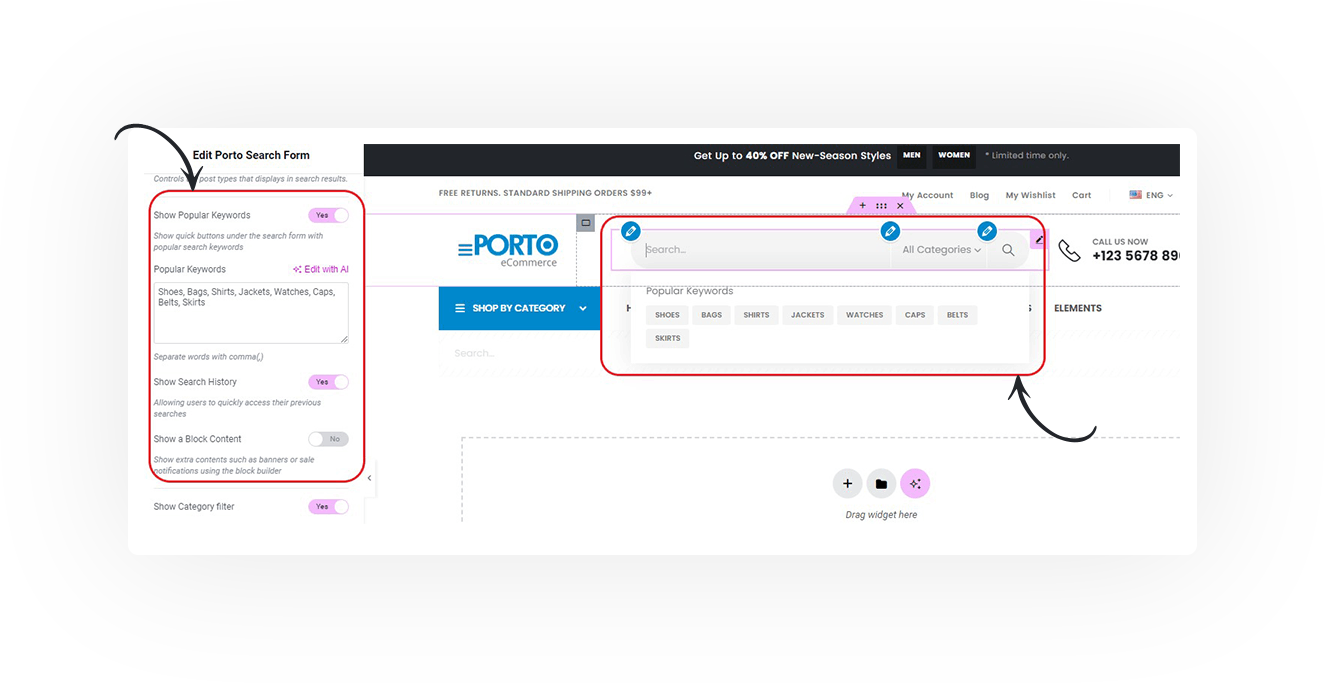Click the Edit with AI link

320,270
